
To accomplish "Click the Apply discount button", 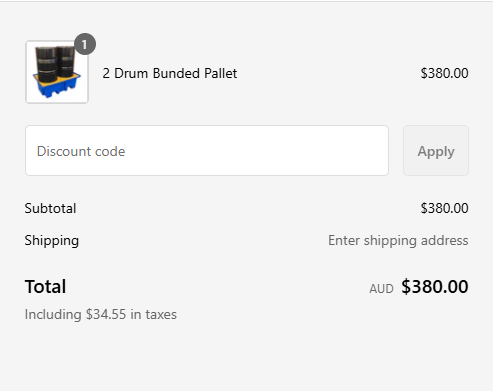I will [436, 151].
